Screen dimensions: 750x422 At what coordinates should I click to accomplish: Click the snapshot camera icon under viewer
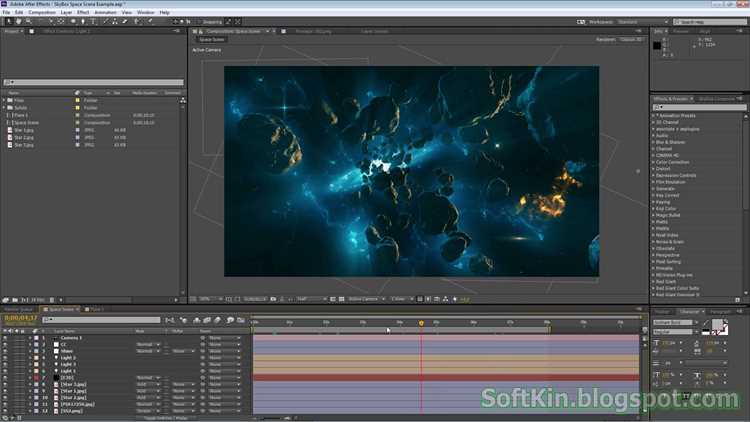(x=273, y=299)
